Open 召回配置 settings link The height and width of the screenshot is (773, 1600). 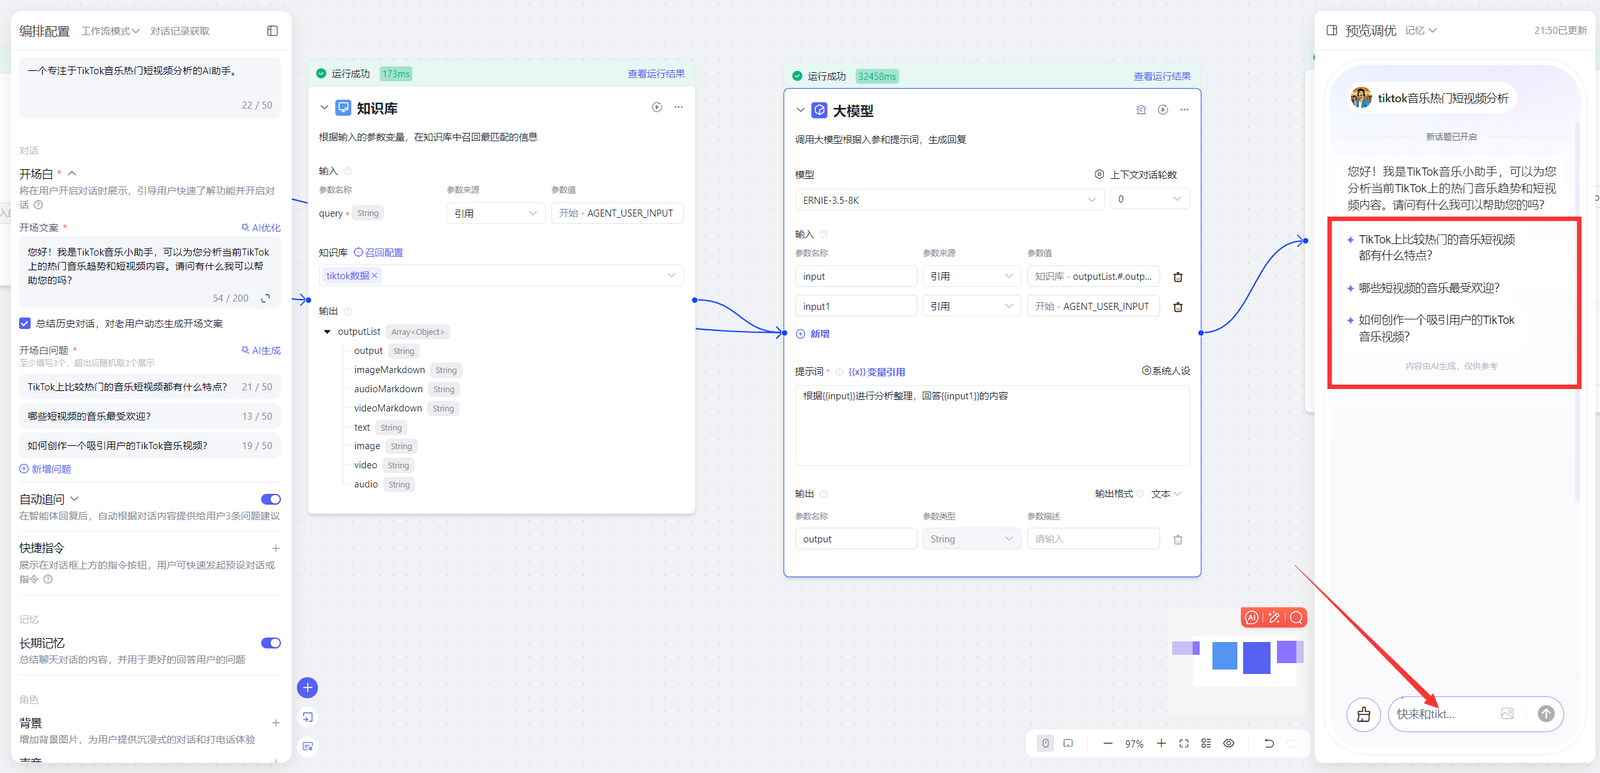click(378, 253)
